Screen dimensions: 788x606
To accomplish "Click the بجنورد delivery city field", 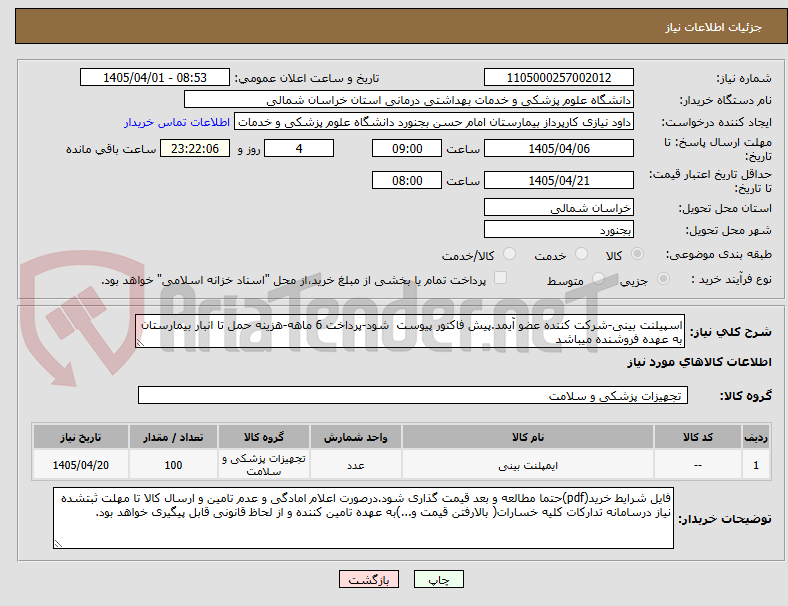I will (x=558, y=230).
